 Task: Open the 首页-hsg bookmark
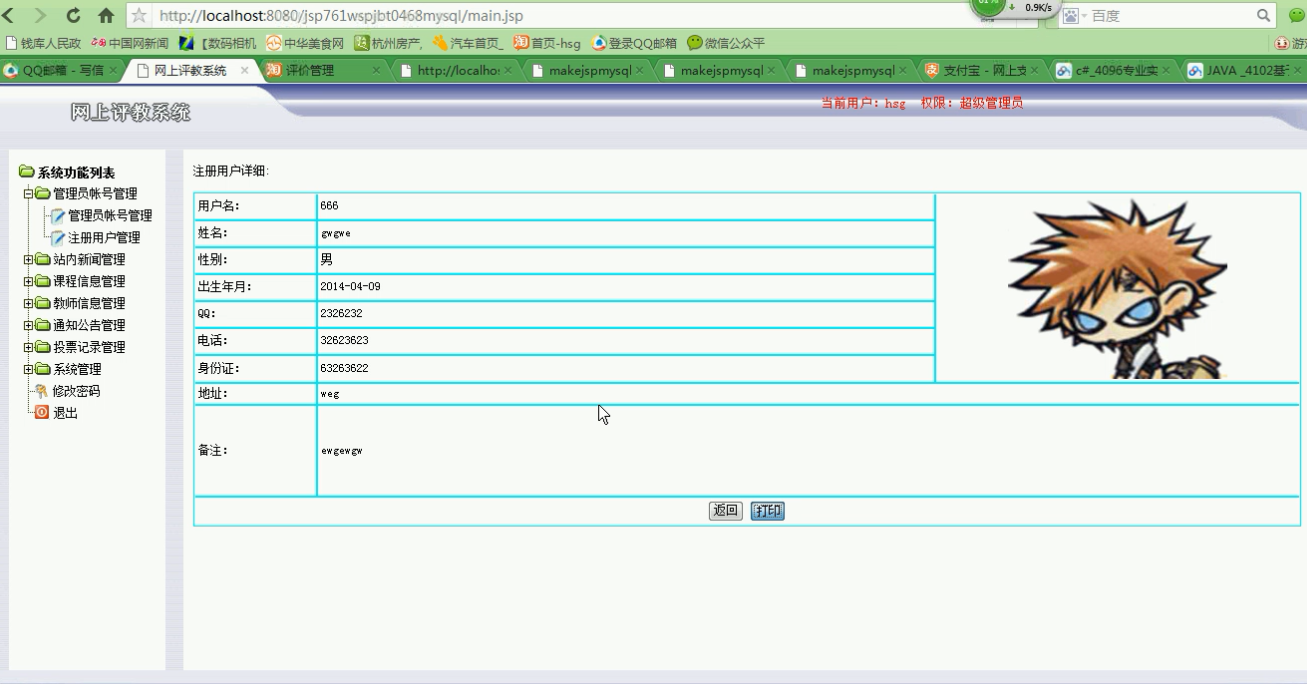pyautogui.click(x=547, y=43)
